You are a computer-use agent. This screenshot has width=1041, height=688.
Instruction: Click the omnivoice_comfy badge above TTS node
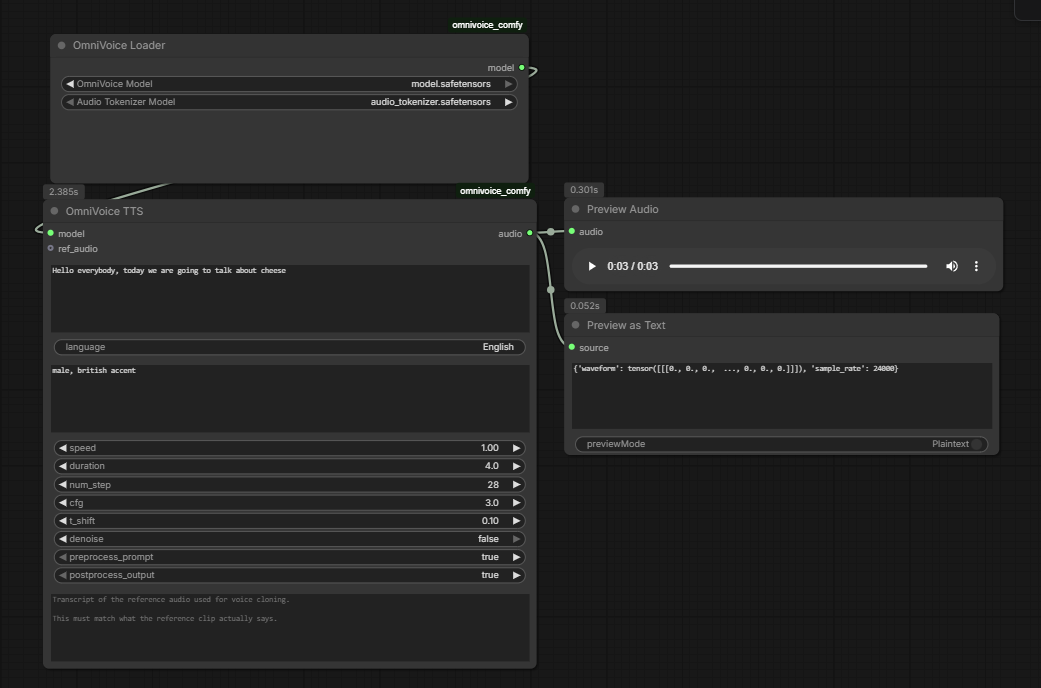click(495, 191)
